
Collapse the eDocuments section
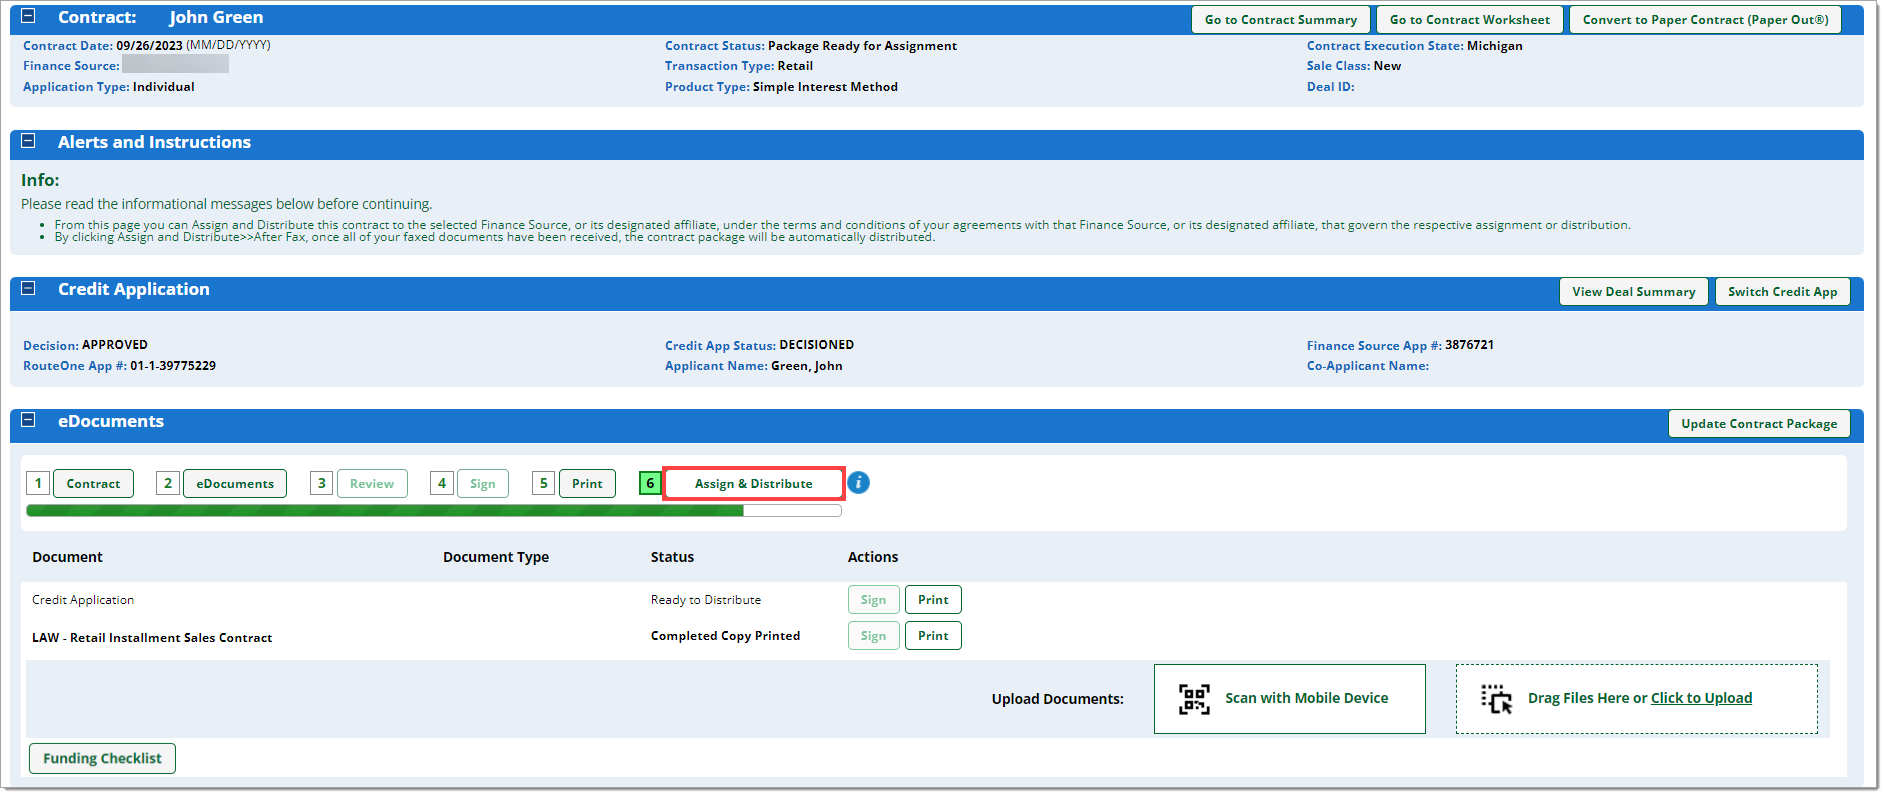pyautogui.click(x=28, y=420)
